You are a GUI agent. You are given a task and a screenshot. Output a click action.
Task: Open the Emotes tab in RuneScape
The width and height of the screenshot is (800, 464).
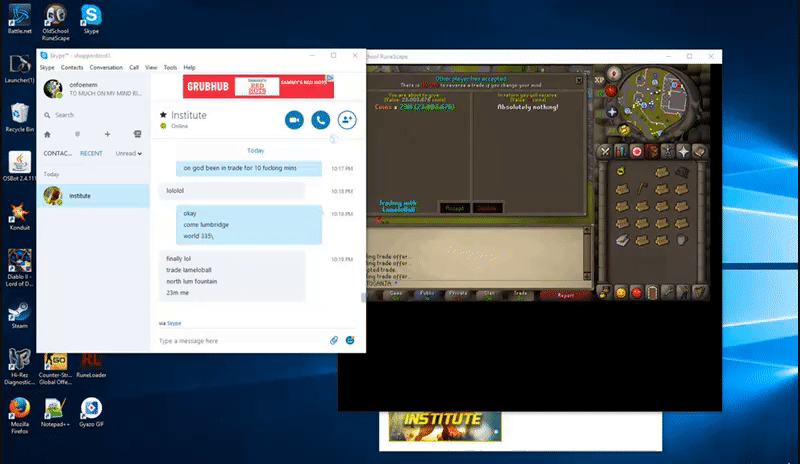[x=683, y=293]
